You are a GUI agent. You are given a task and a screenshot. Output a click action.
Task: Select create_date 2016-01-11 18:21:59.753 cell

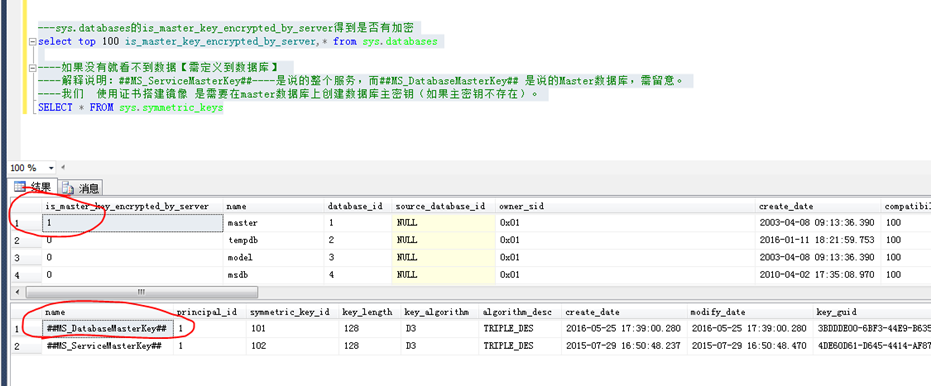pyautogui.click(x=818, y=241)
